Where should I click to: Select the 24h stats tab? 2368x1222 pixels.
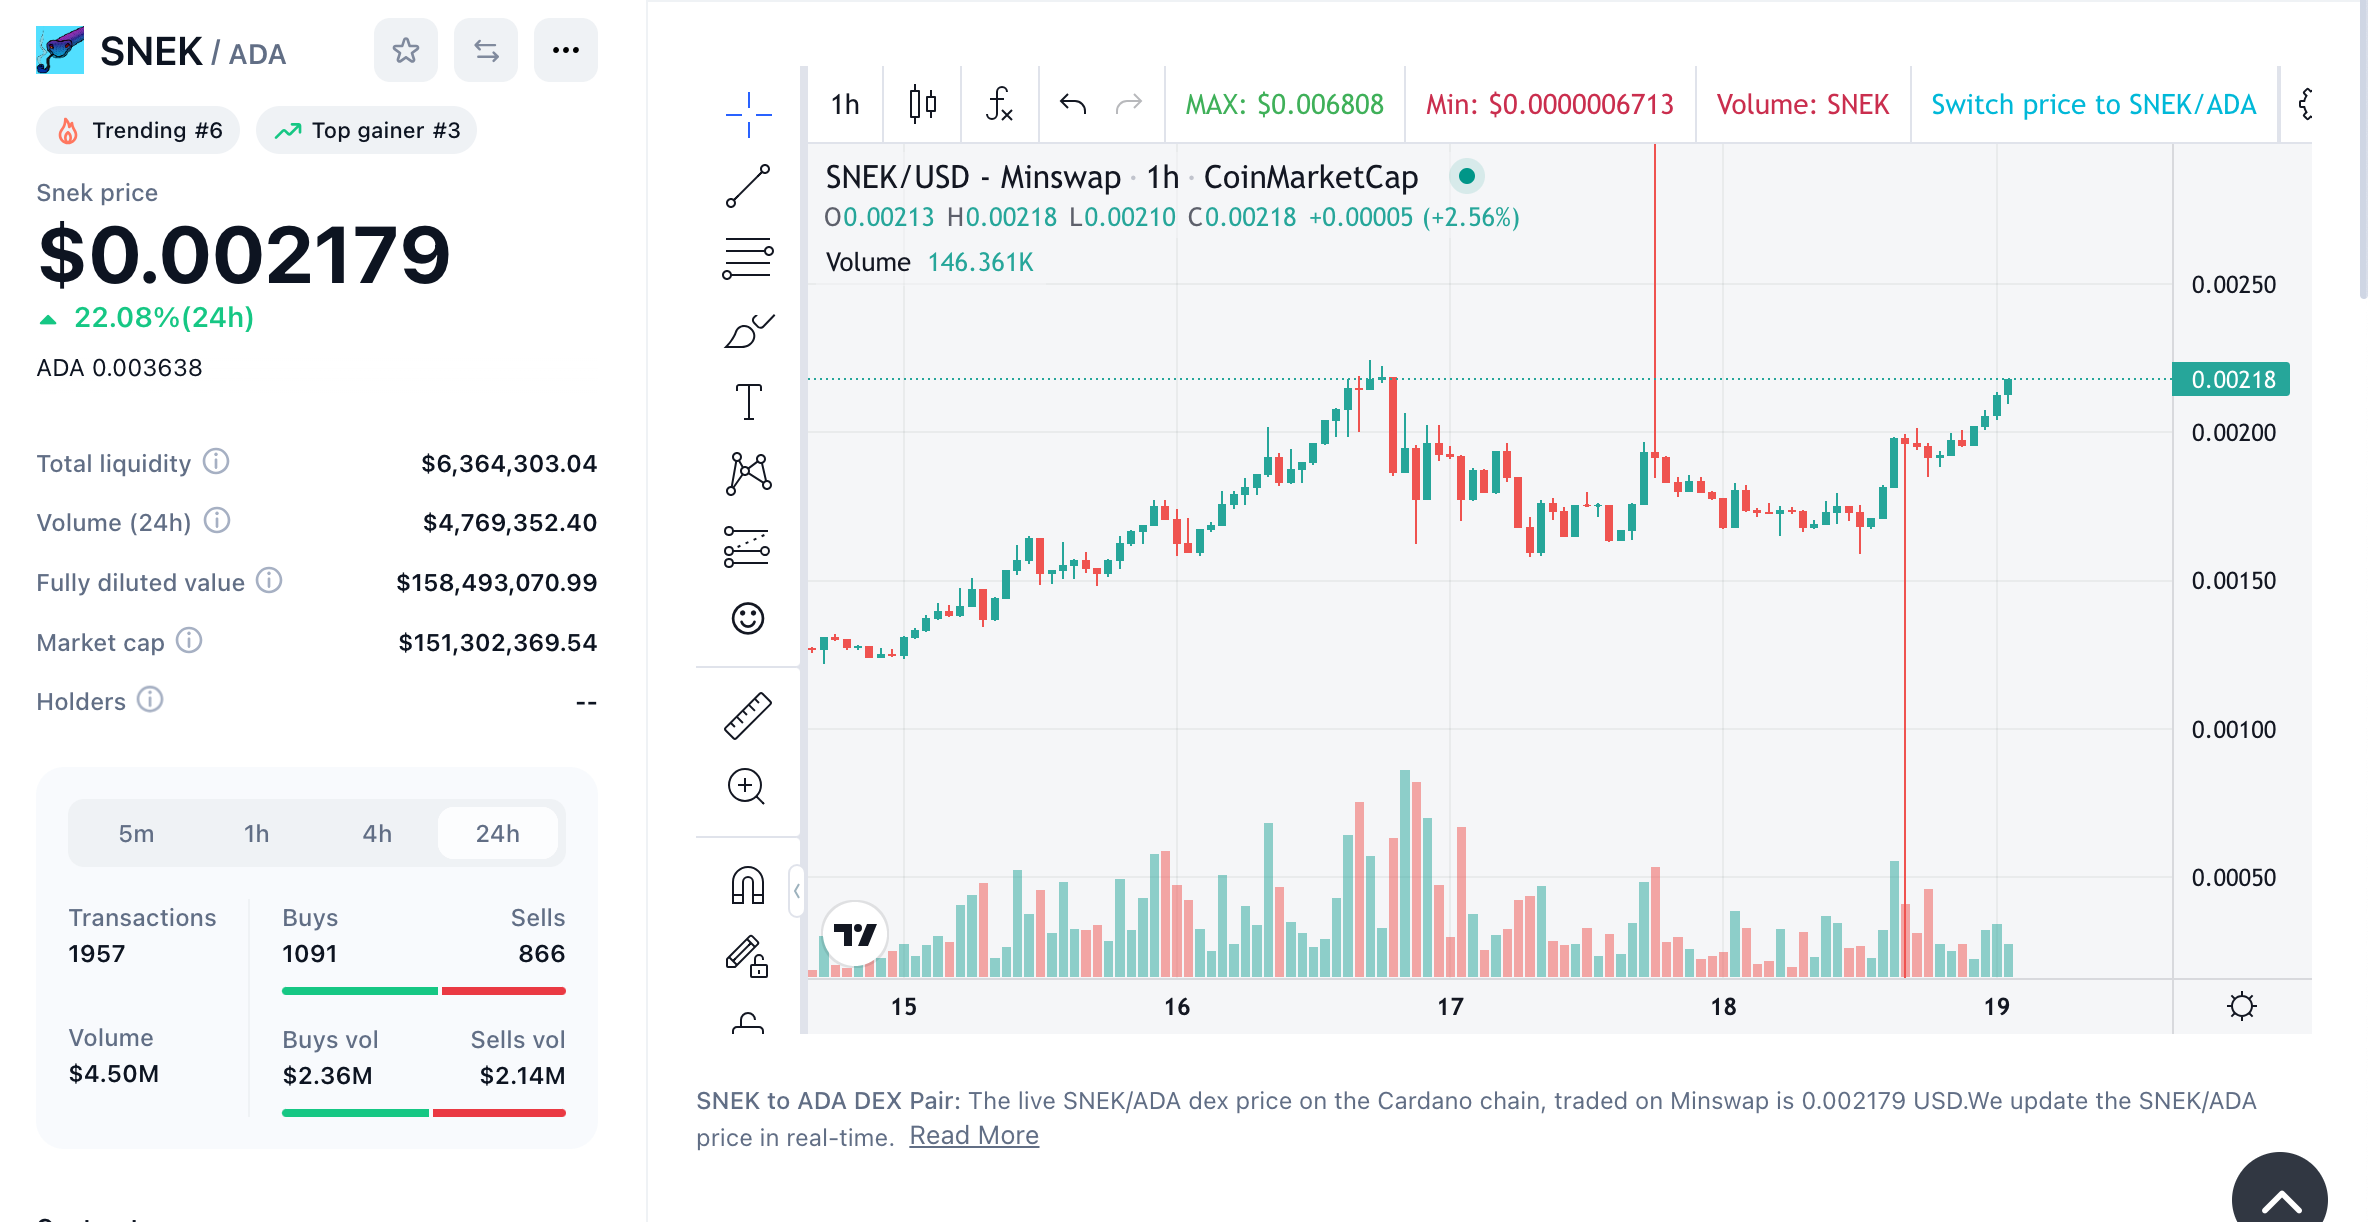tap(498, 833)
